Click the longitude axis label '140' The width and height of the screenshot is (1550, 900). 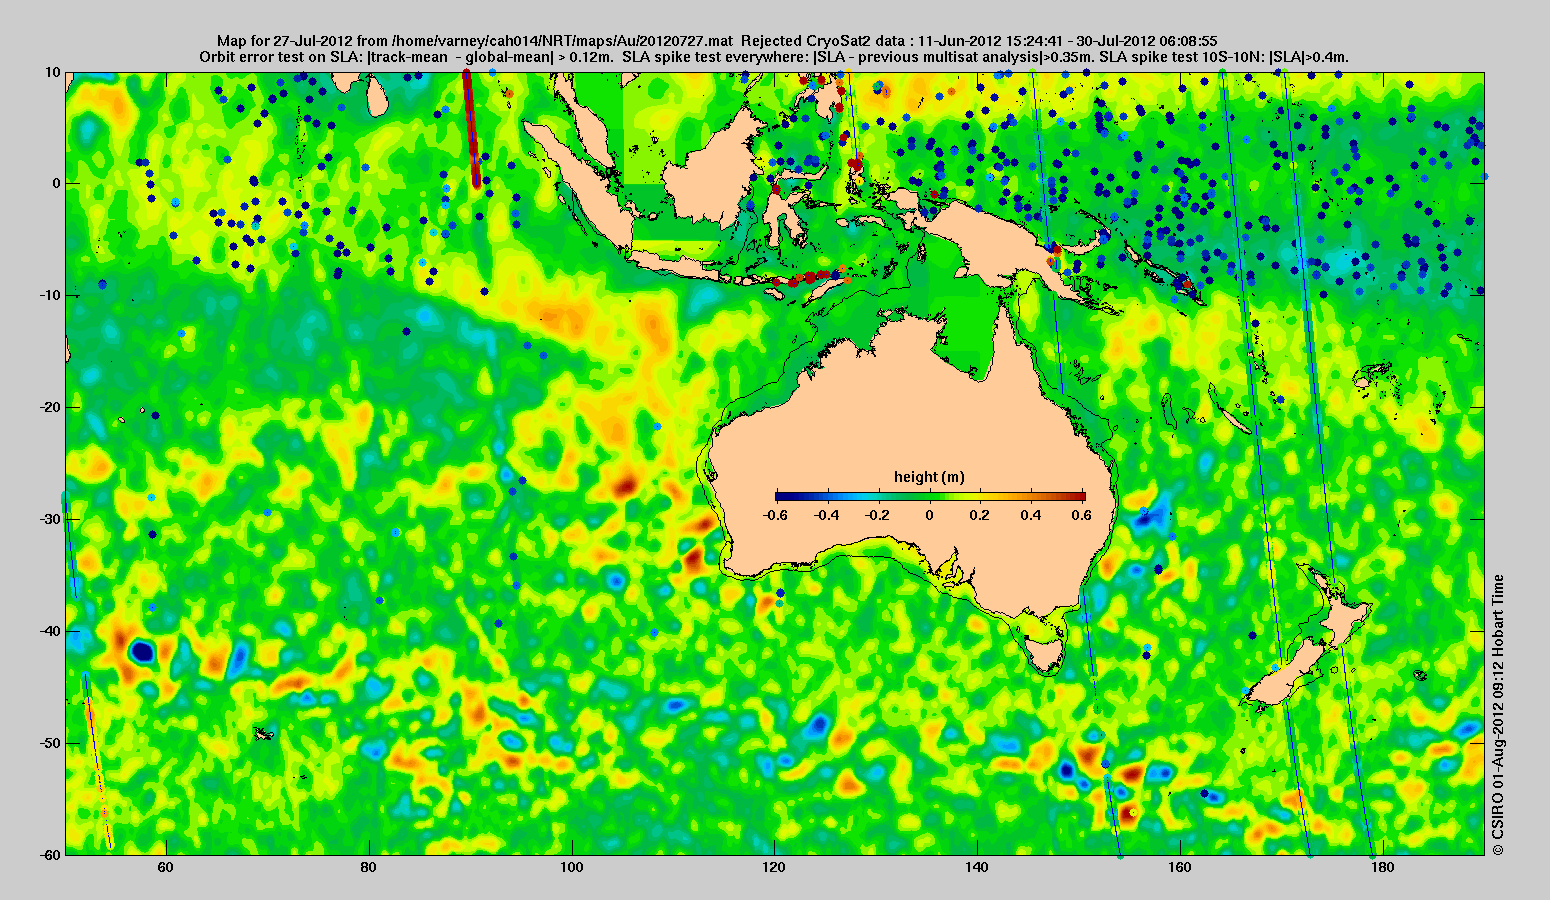[978, 867]
